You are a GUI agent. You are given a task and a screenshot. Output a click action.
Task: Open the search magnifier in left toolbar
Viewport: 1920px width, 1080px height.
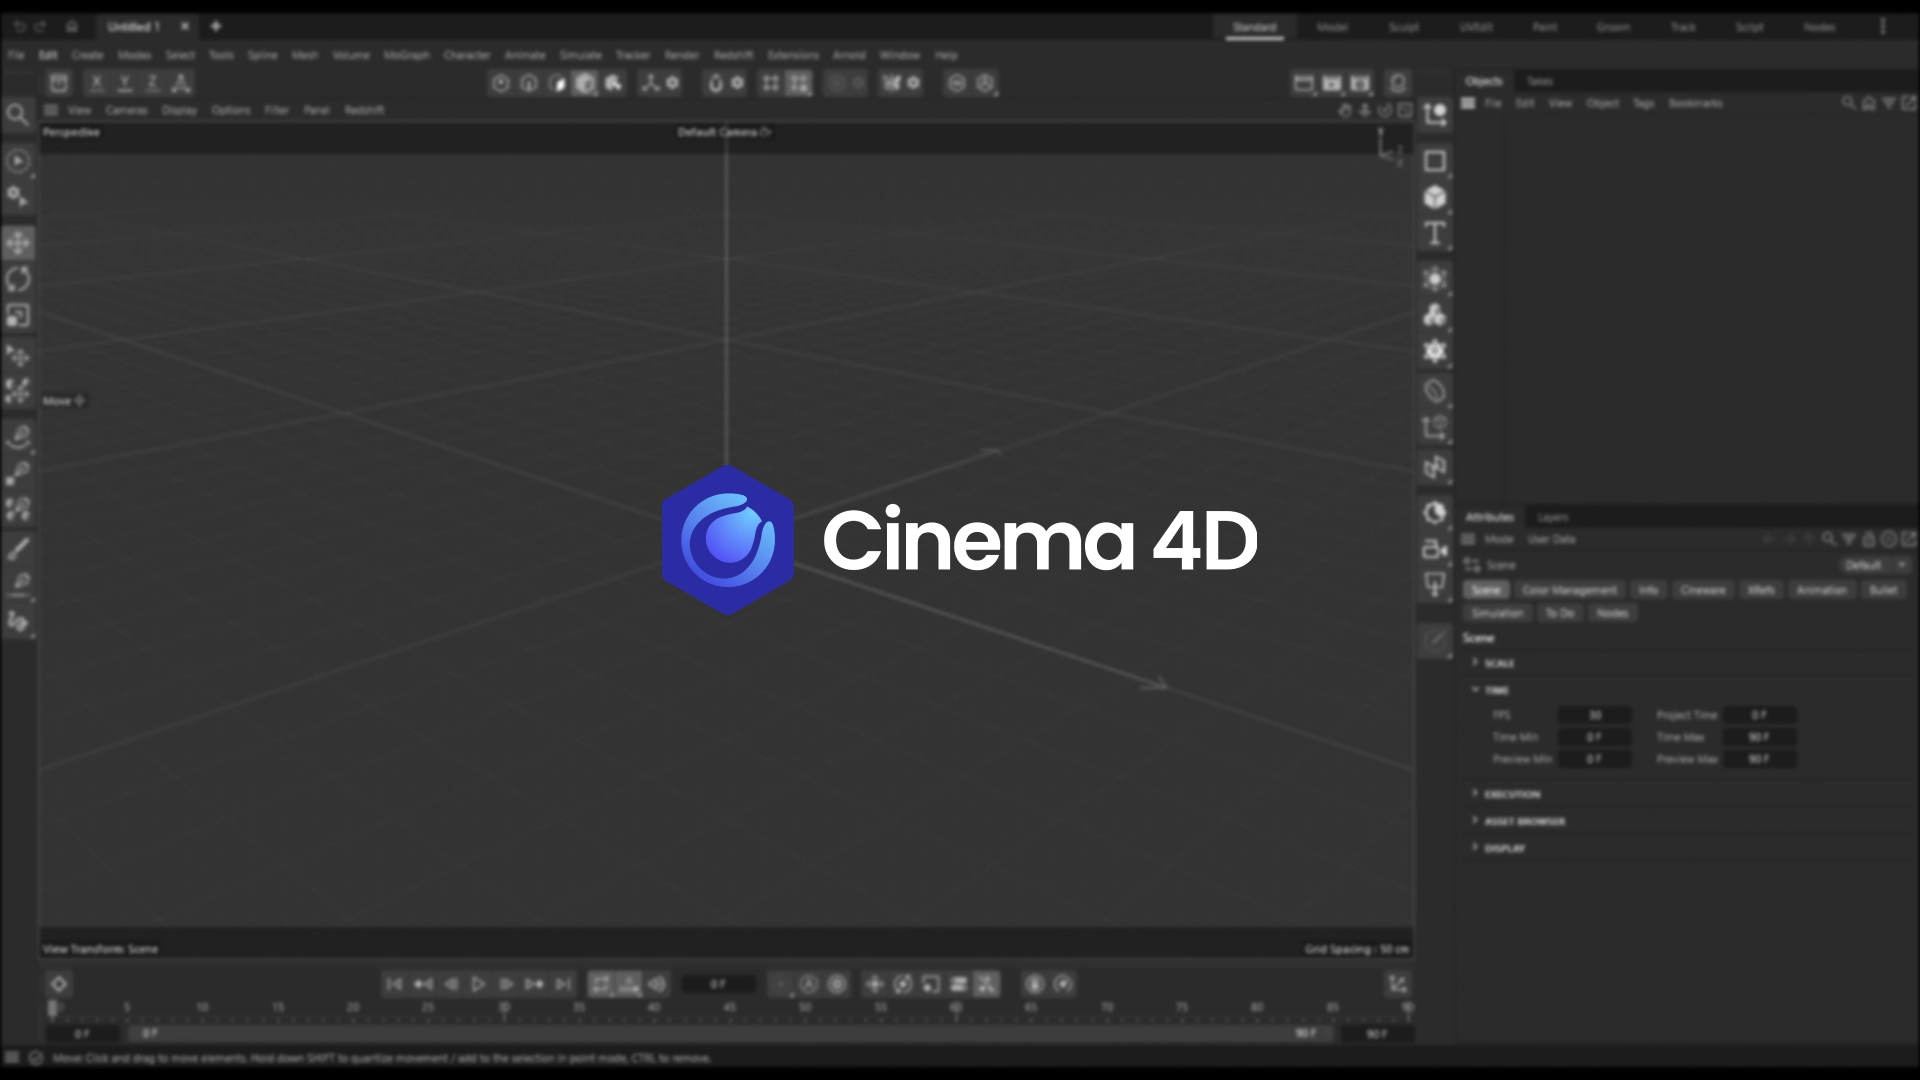coord(17,115)
